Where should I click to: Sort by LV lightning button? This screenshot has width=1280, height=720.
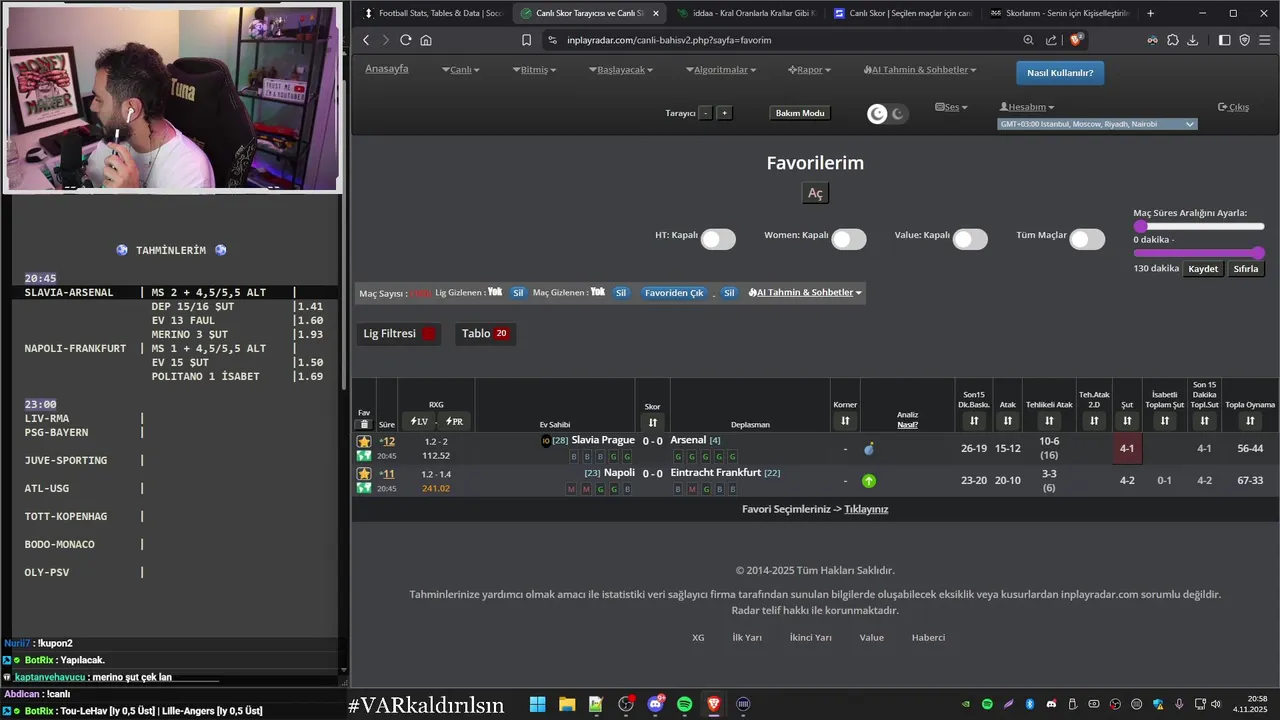(x=418, y=421)
